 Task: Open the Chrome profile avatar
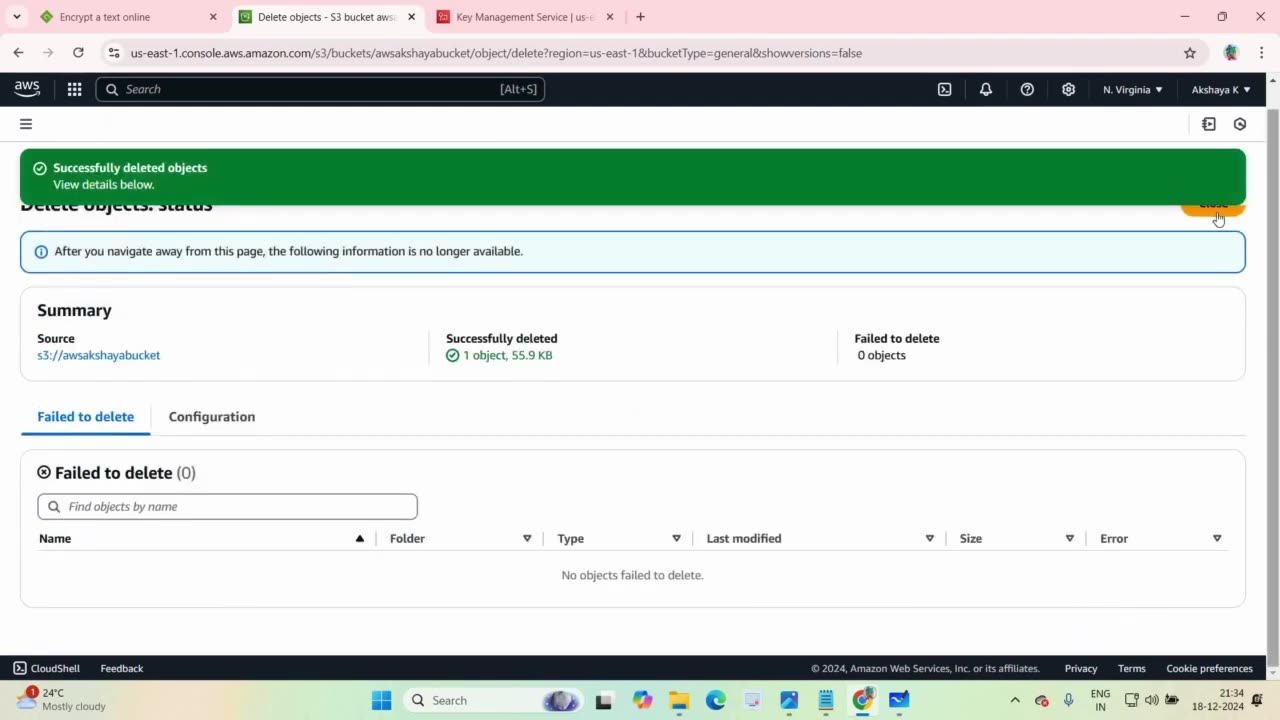coord(1231,53)
